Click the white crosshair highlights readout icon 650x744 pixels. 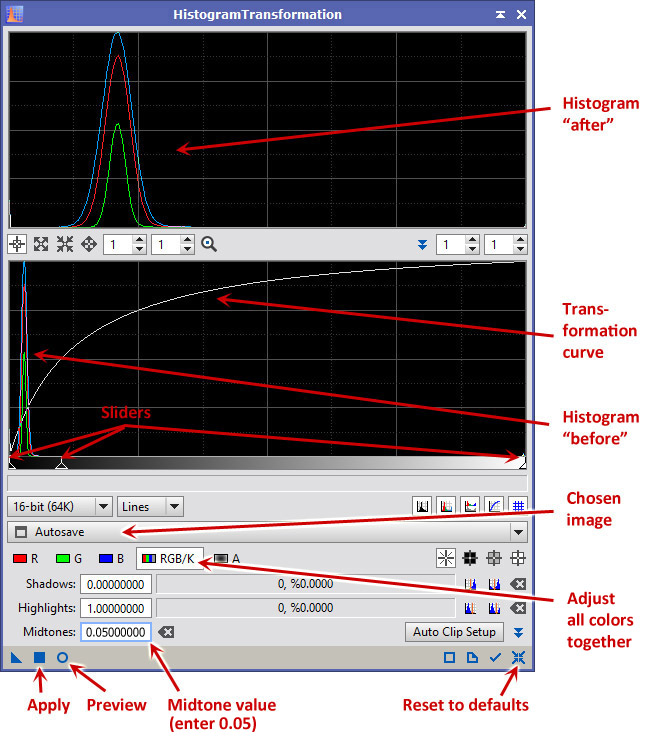coord(518,558)
